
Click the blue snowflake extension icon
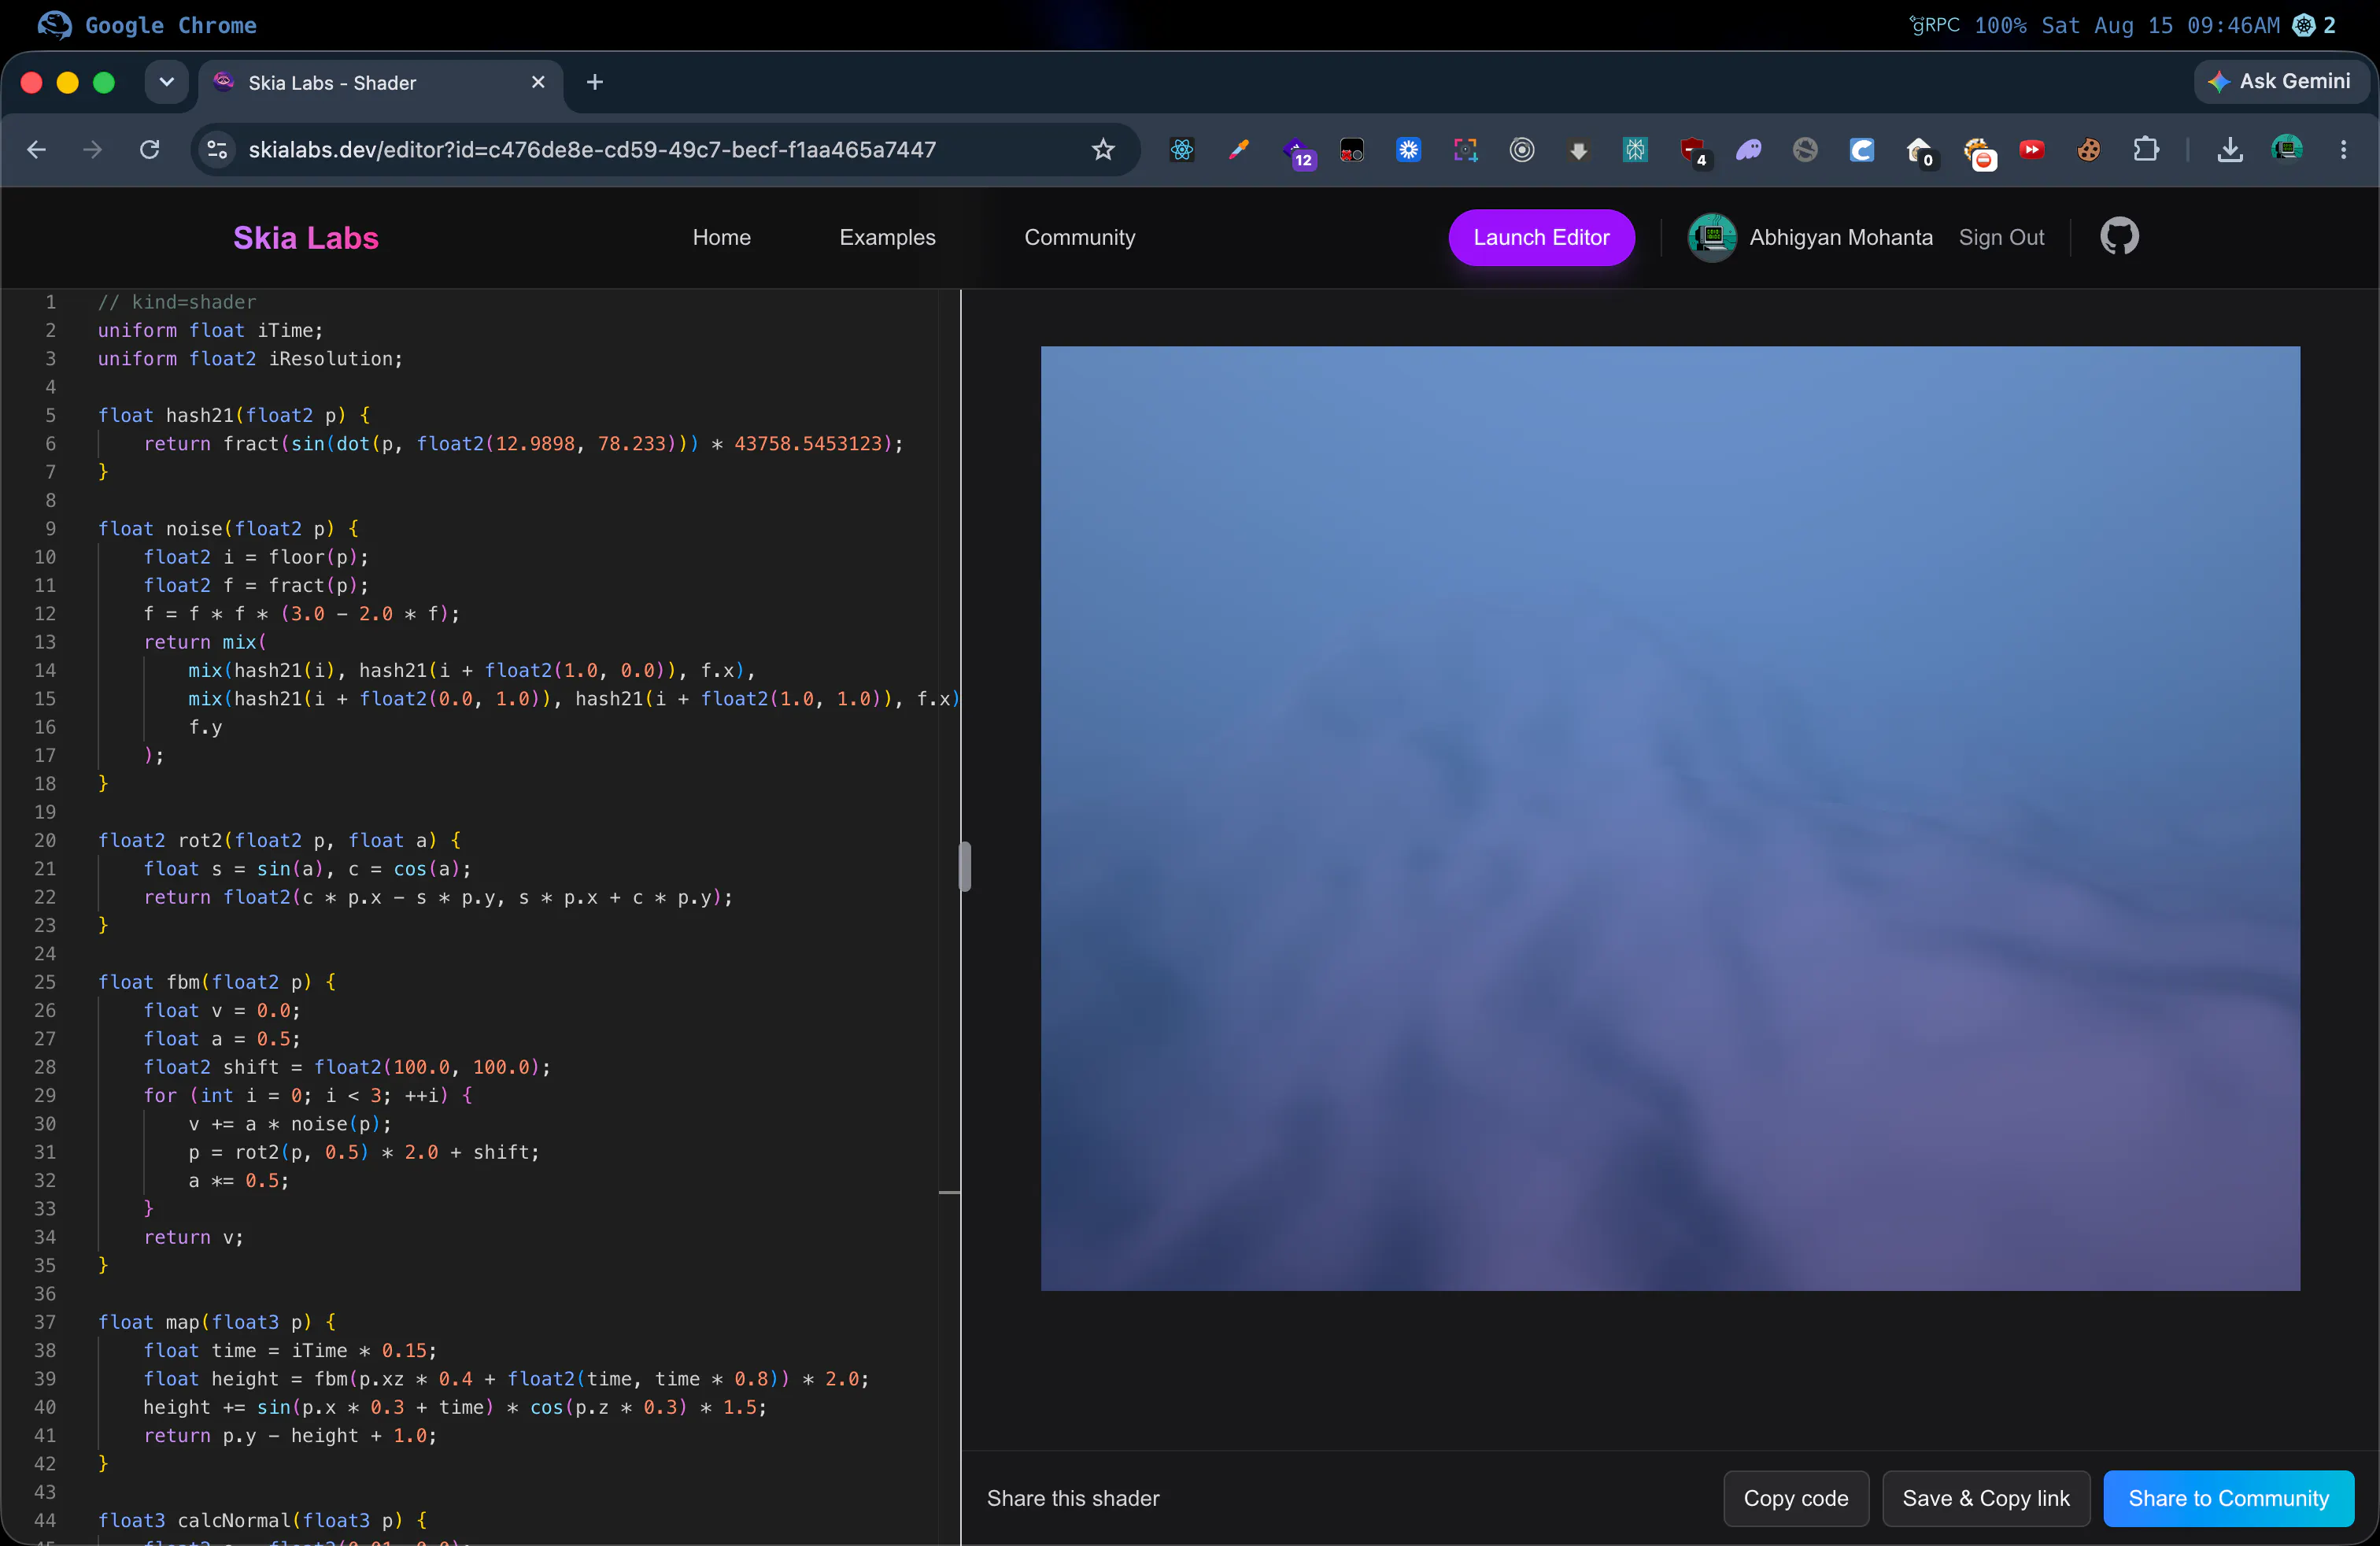[x=1408, y=150]
